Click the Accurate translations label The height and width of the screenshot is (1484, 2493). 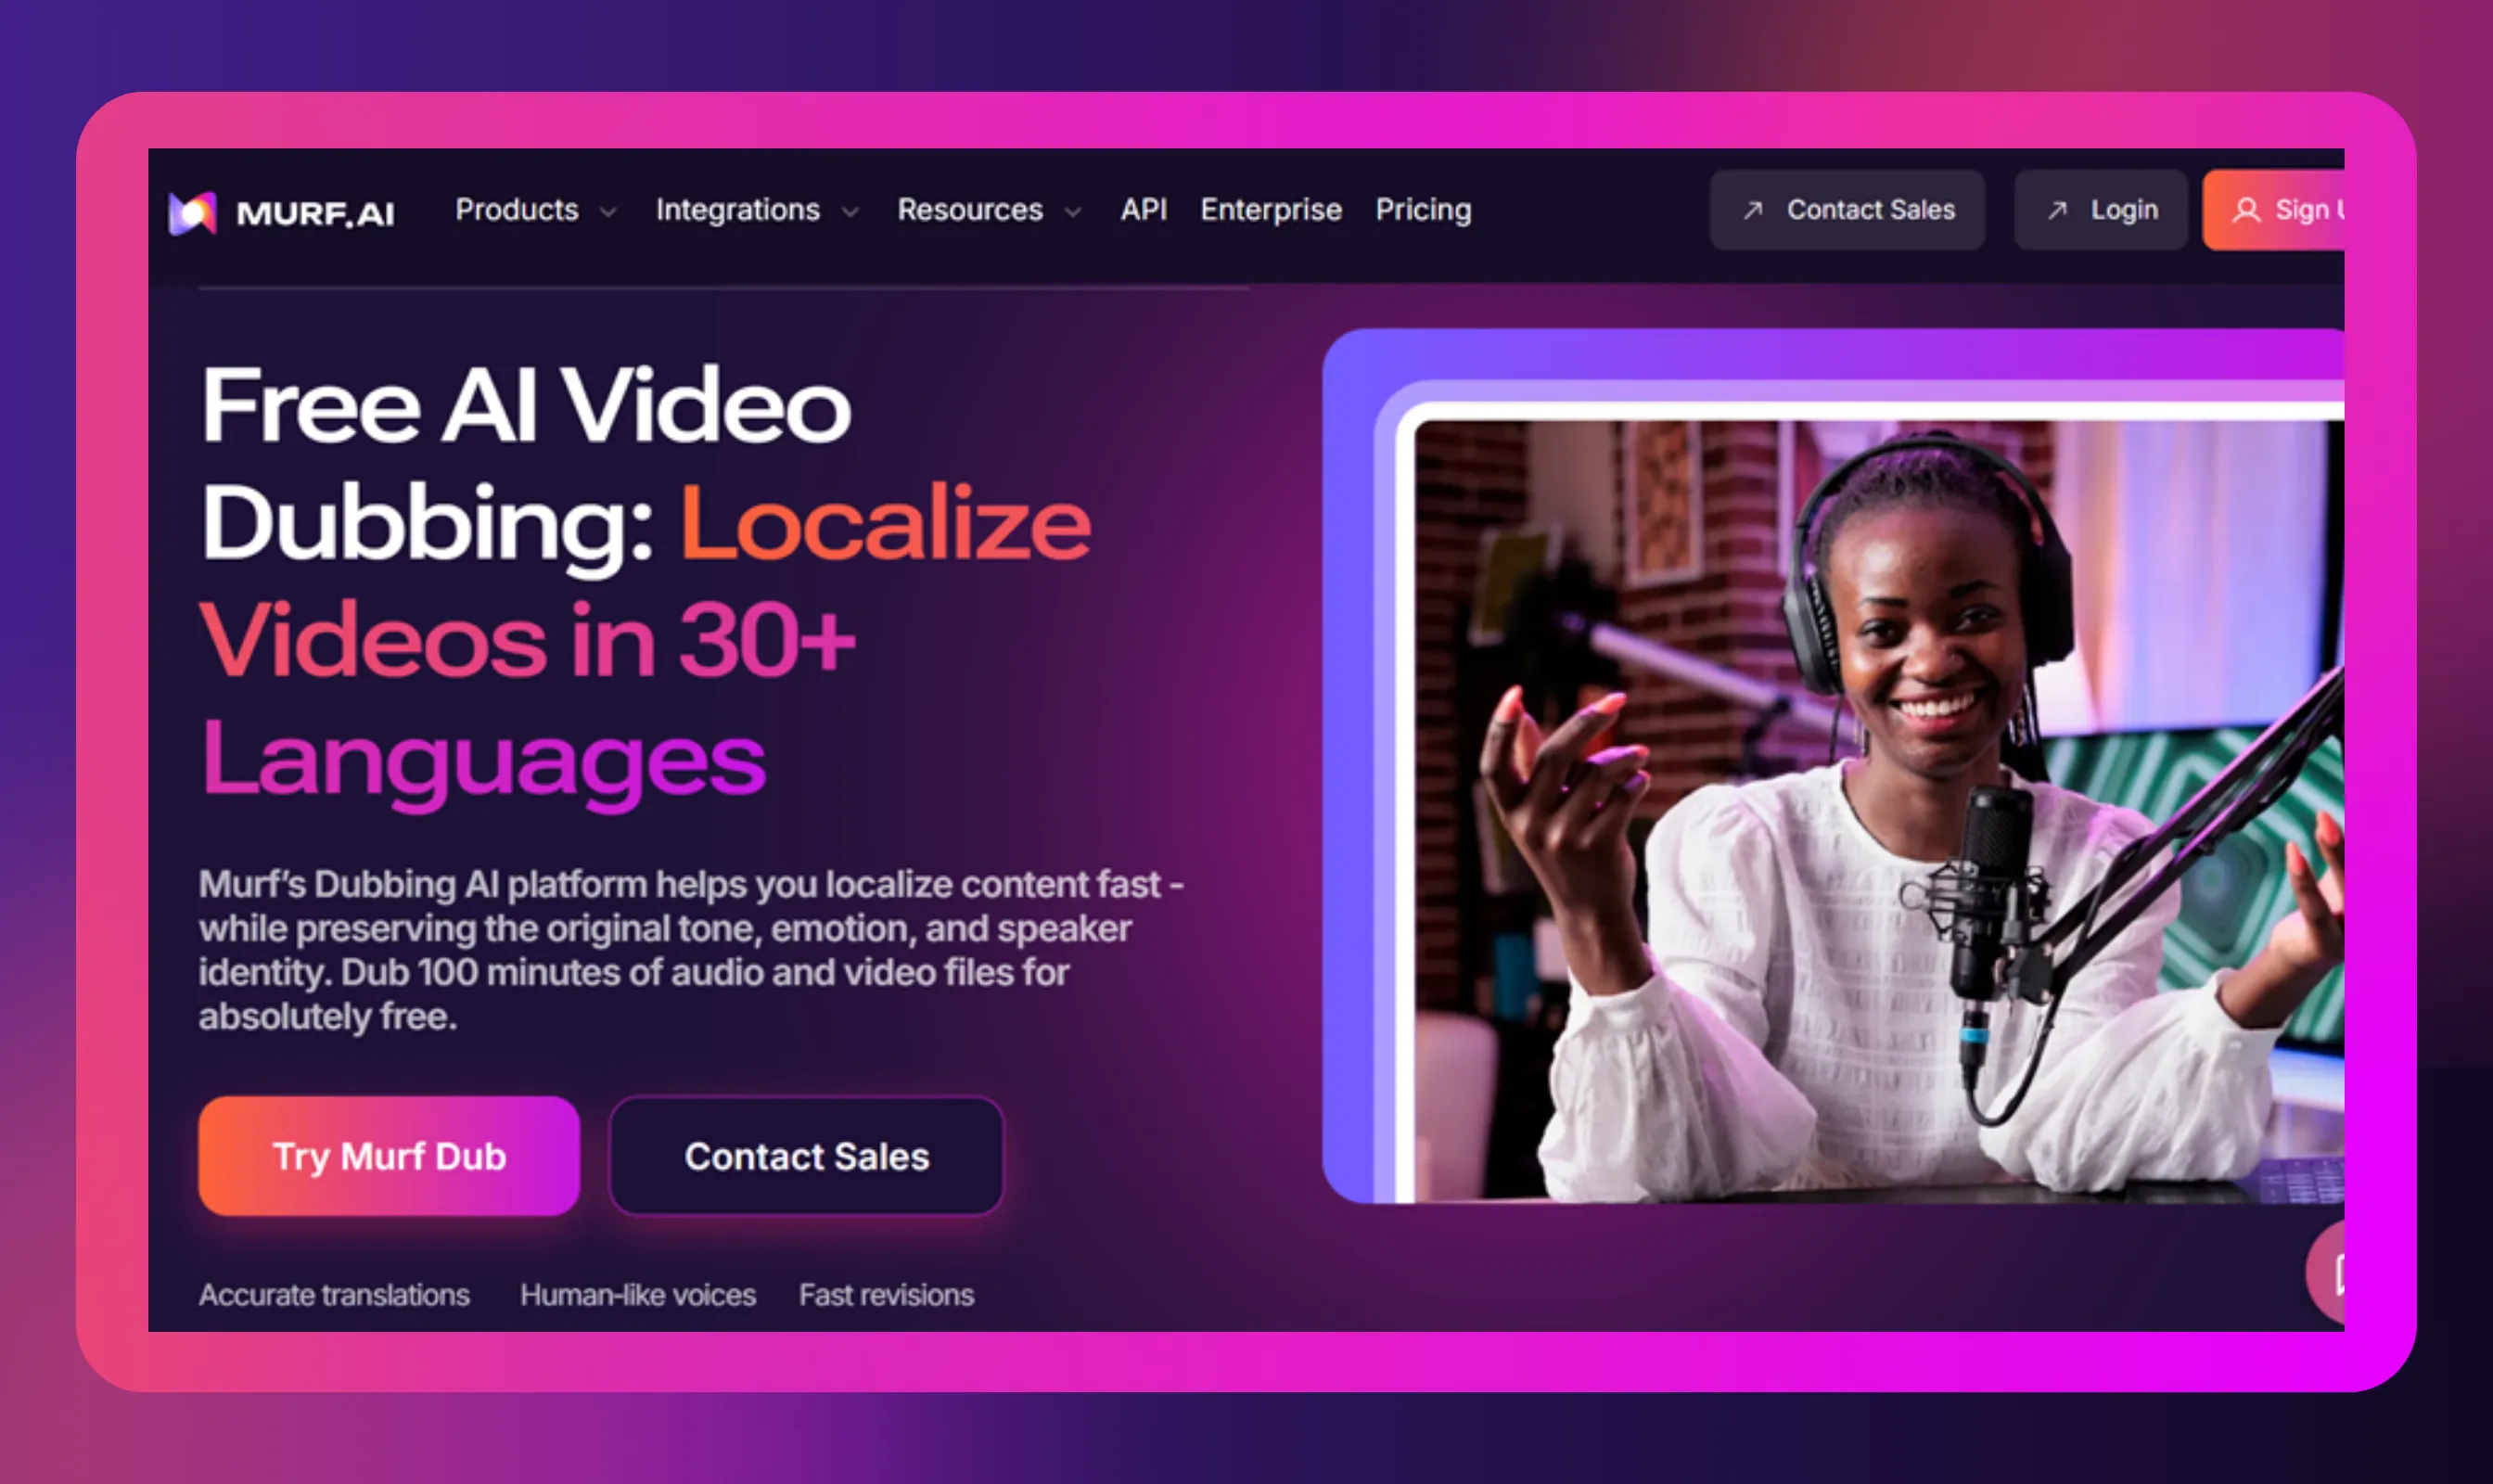click(x=334, y=1294)
